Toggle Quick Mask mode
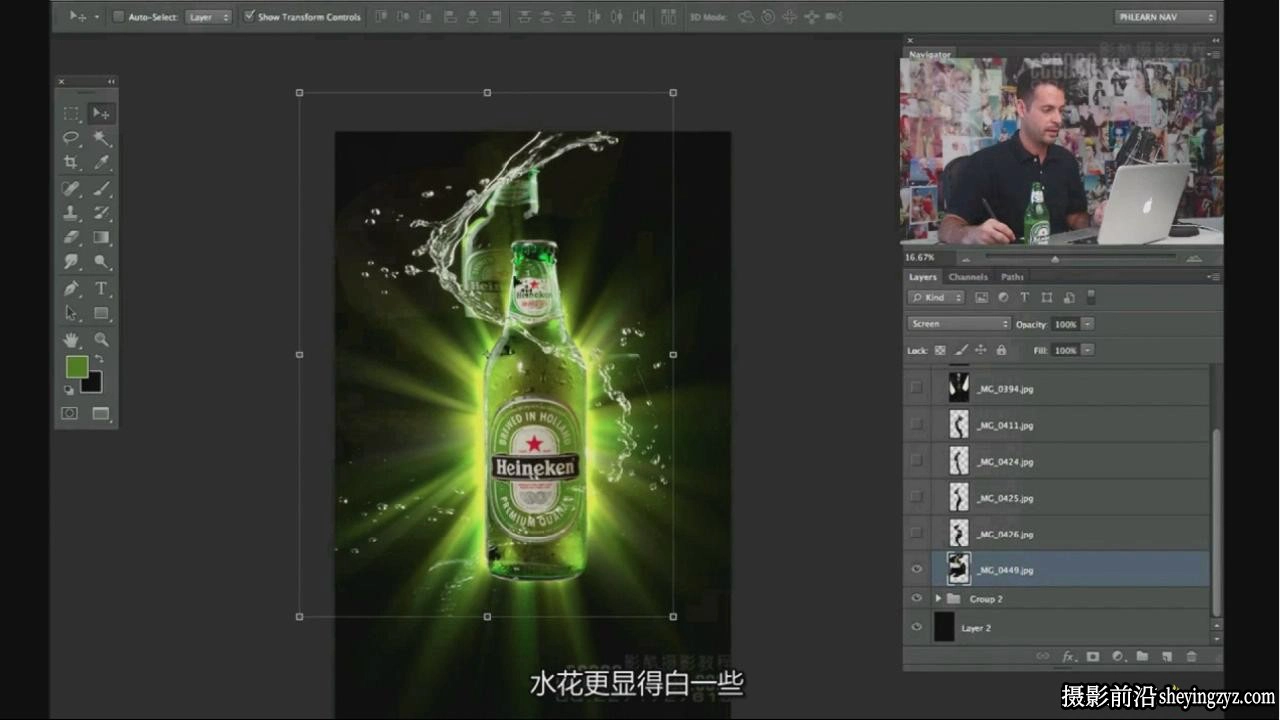The width and height of the screenshot is (1280, 720). tap(70, 413)
